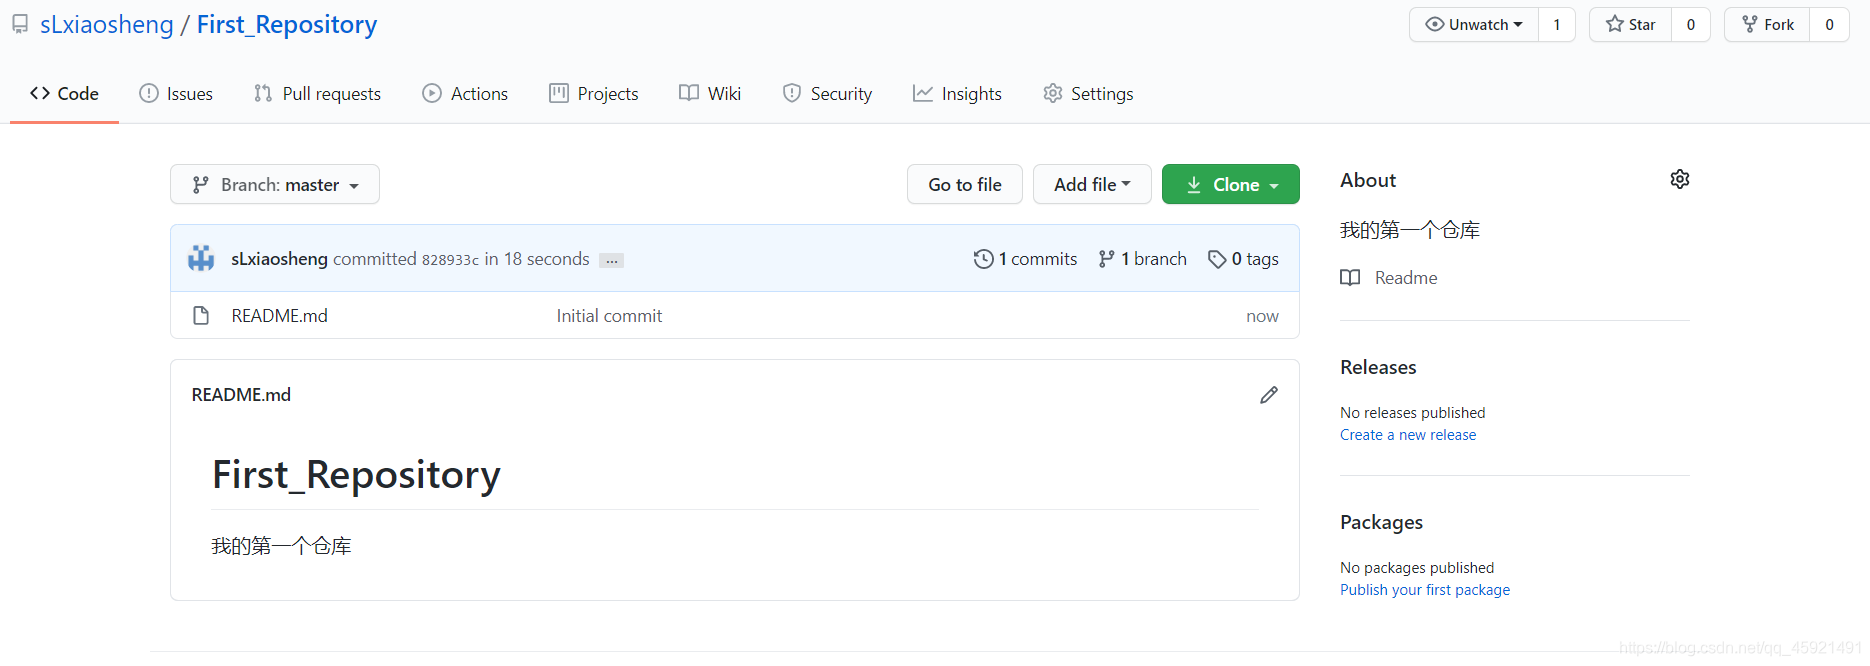Viewport: 1870px width, 666px height.
Task: Click the download icon in Clone button
Action: 1194,185
